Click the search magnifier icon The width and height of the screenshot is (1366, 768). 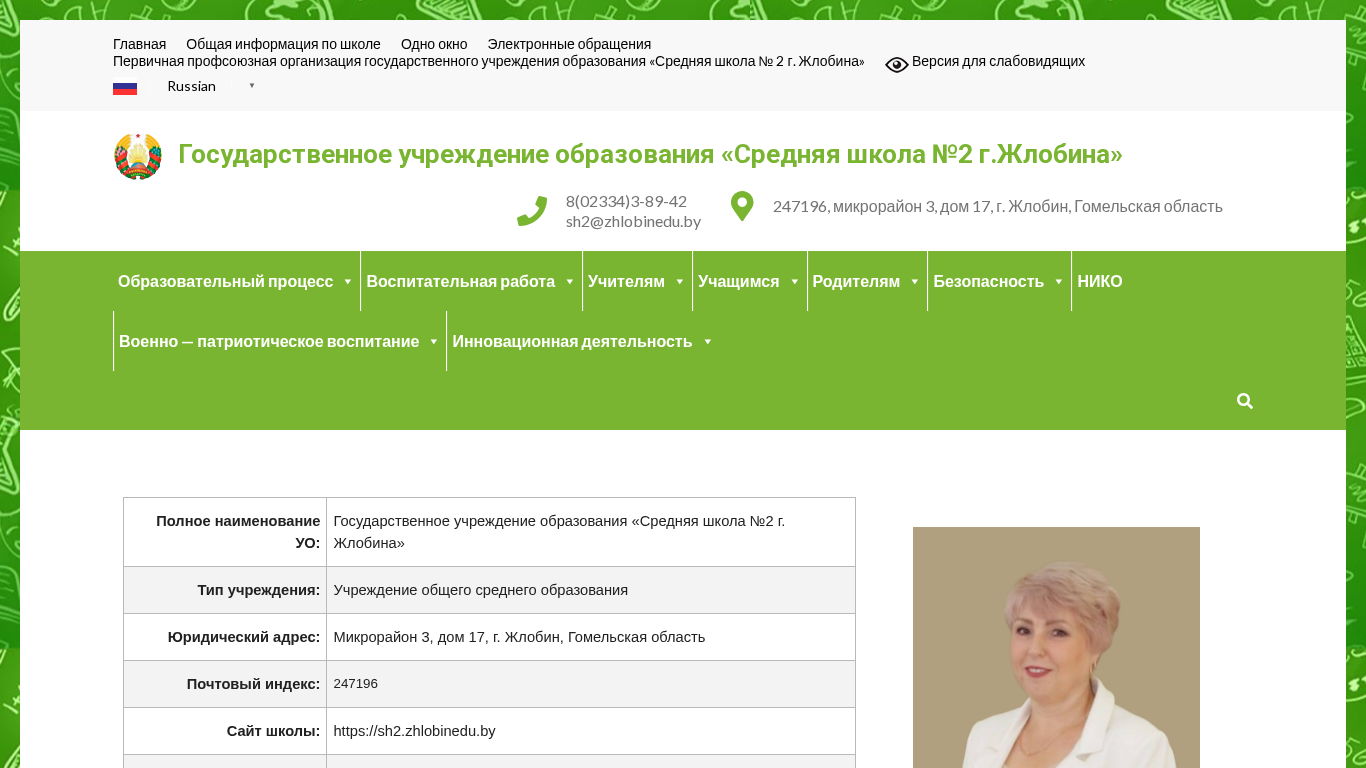[1244, 401]
